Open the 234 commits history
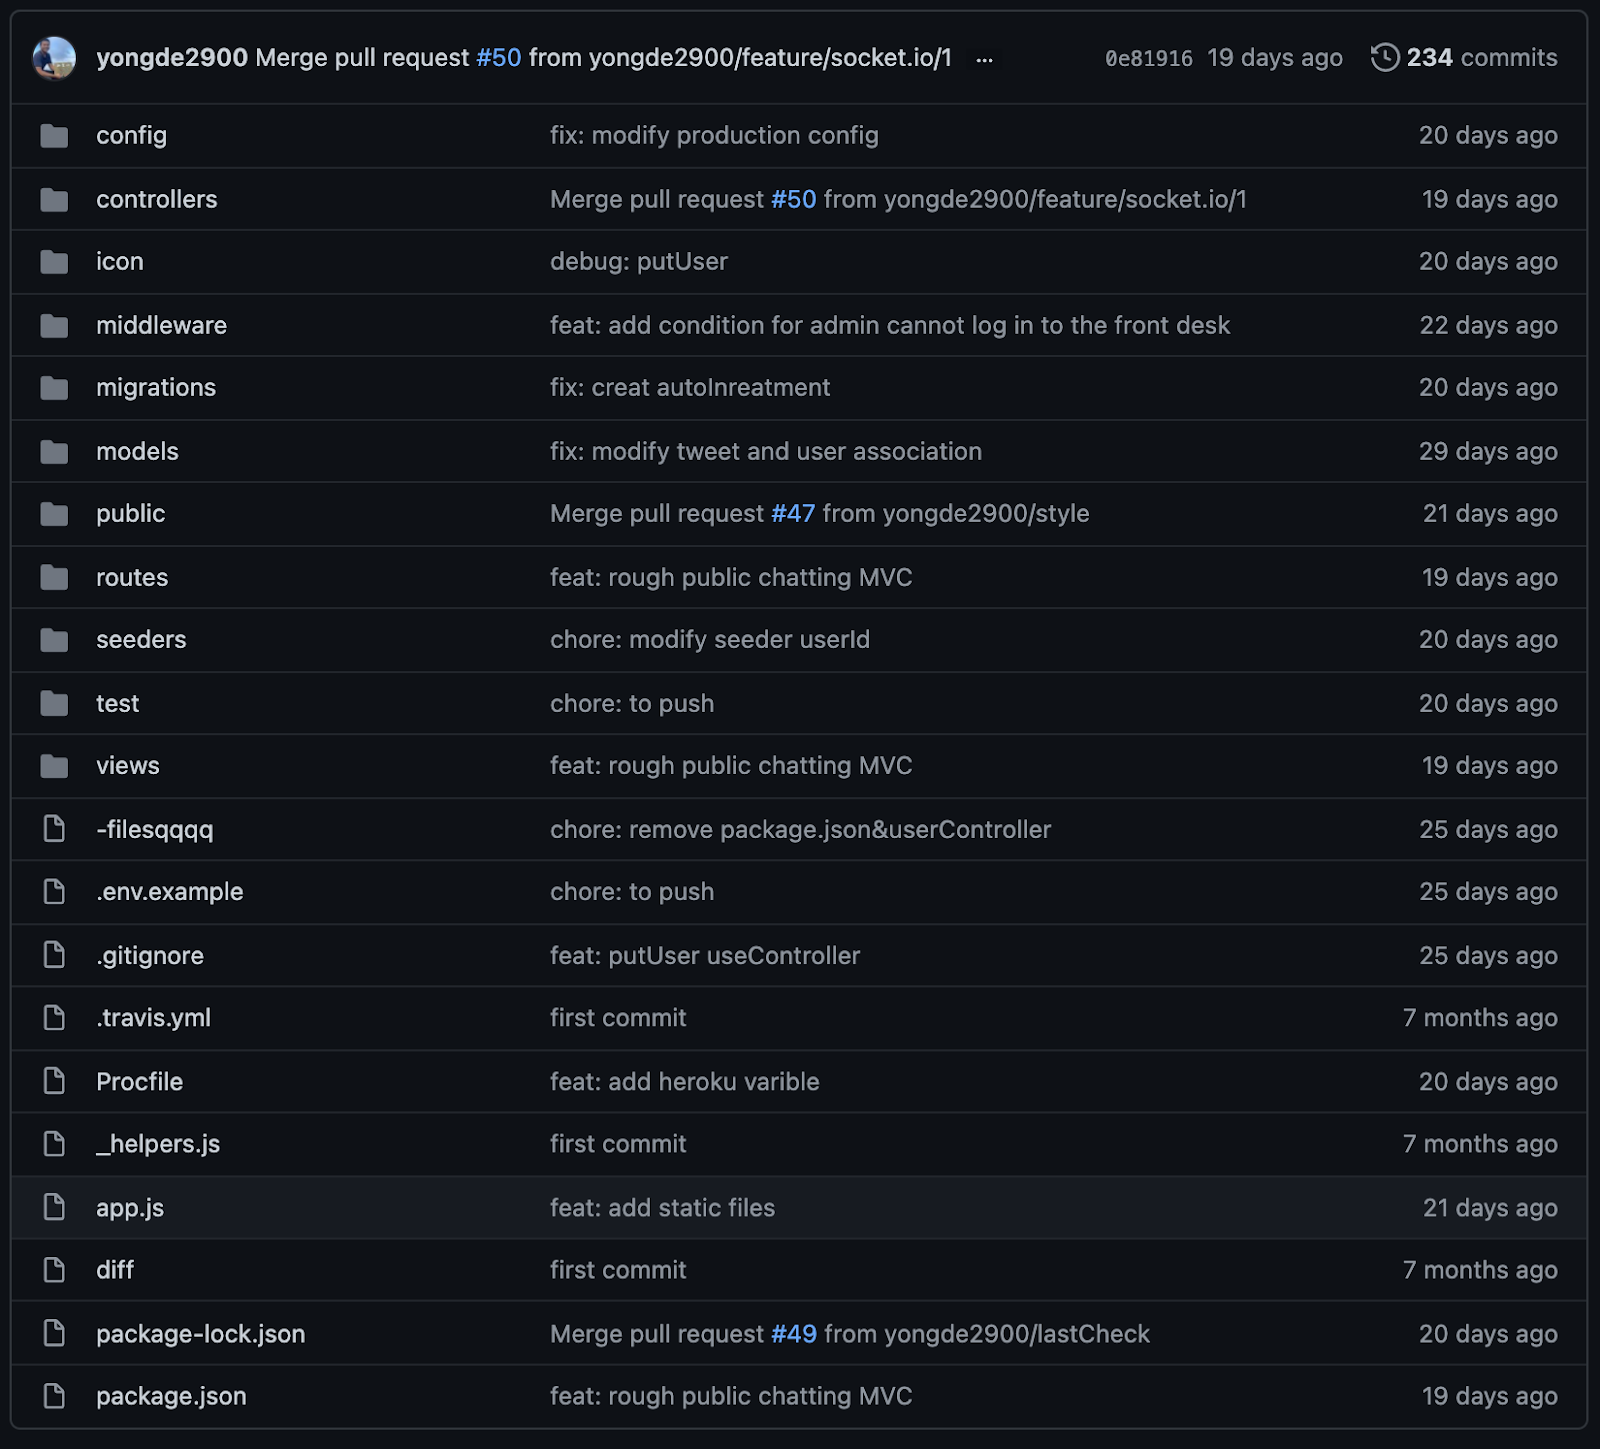 pyautogui.click(x=1464, y=58)
